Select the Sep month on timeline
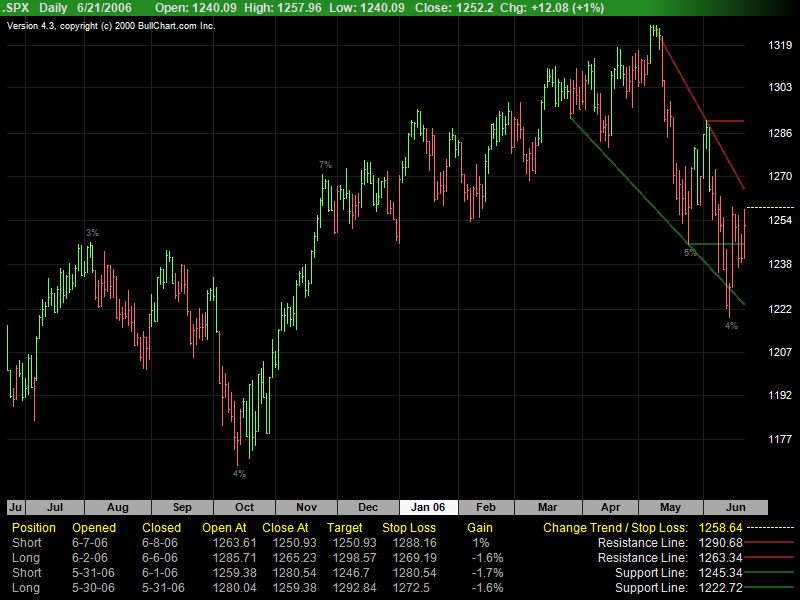The image size is (800, 600). (182, 507)
